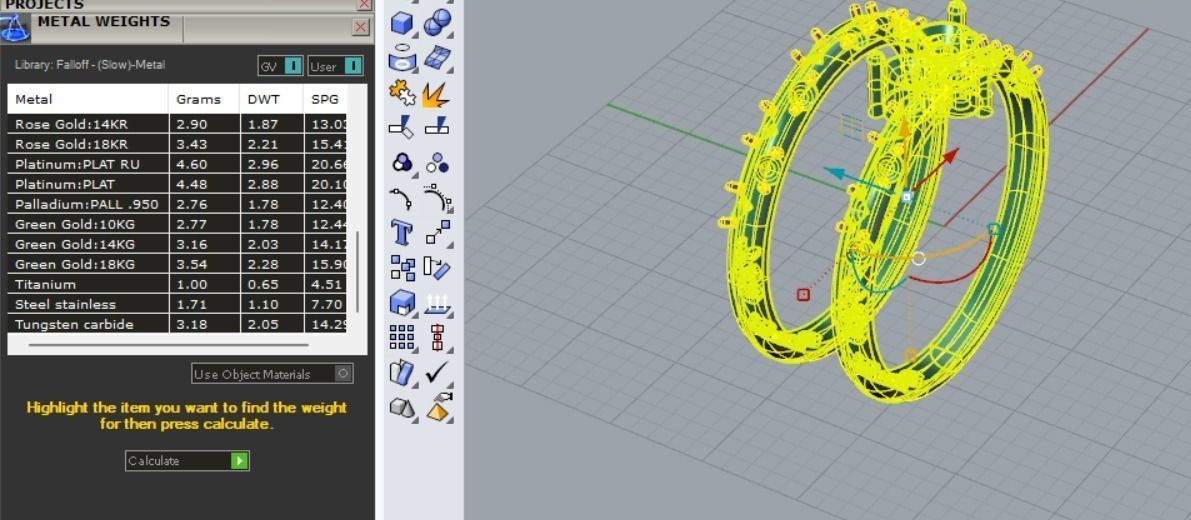Select the Trim tool

tap(401, 126)
